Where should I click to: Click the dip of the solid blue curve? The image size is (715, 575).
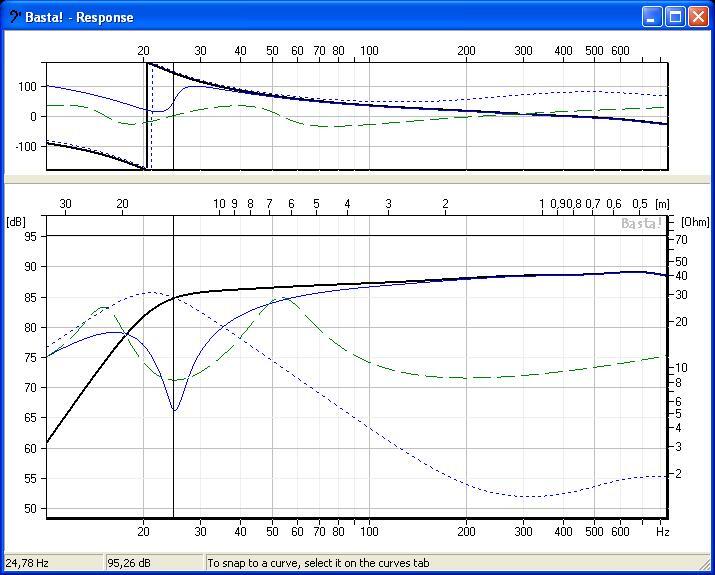(175, 409)
